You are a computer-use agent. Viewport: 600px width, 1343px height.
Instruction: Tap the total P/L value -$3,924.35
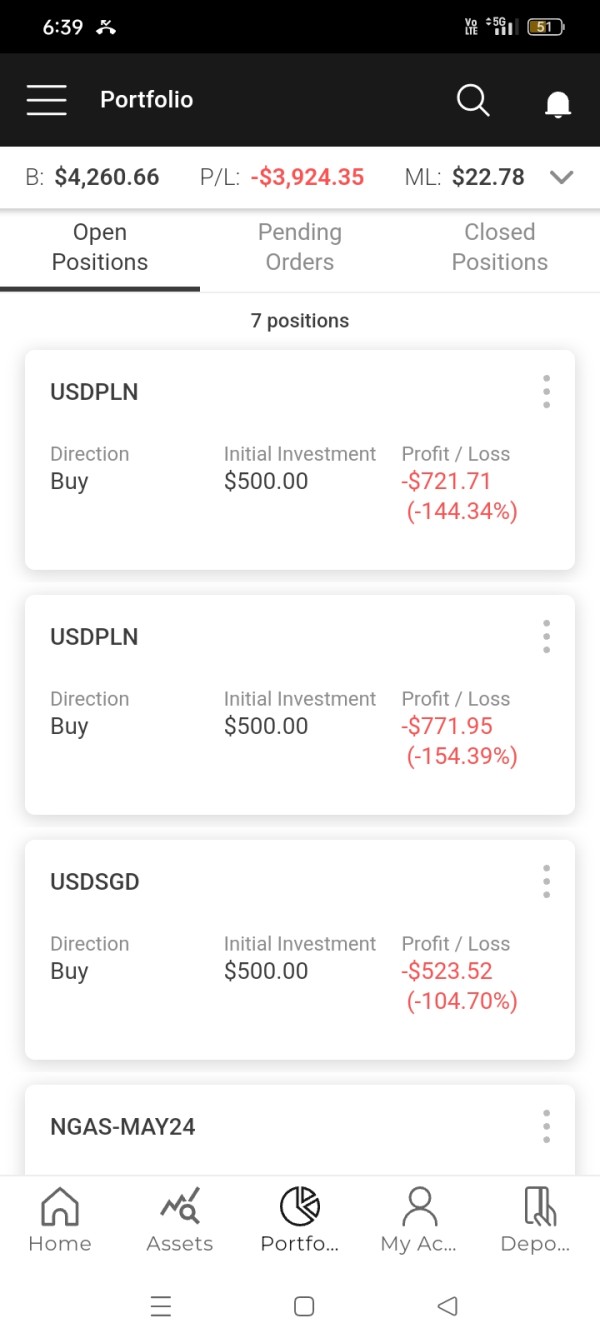coord(307,178)
